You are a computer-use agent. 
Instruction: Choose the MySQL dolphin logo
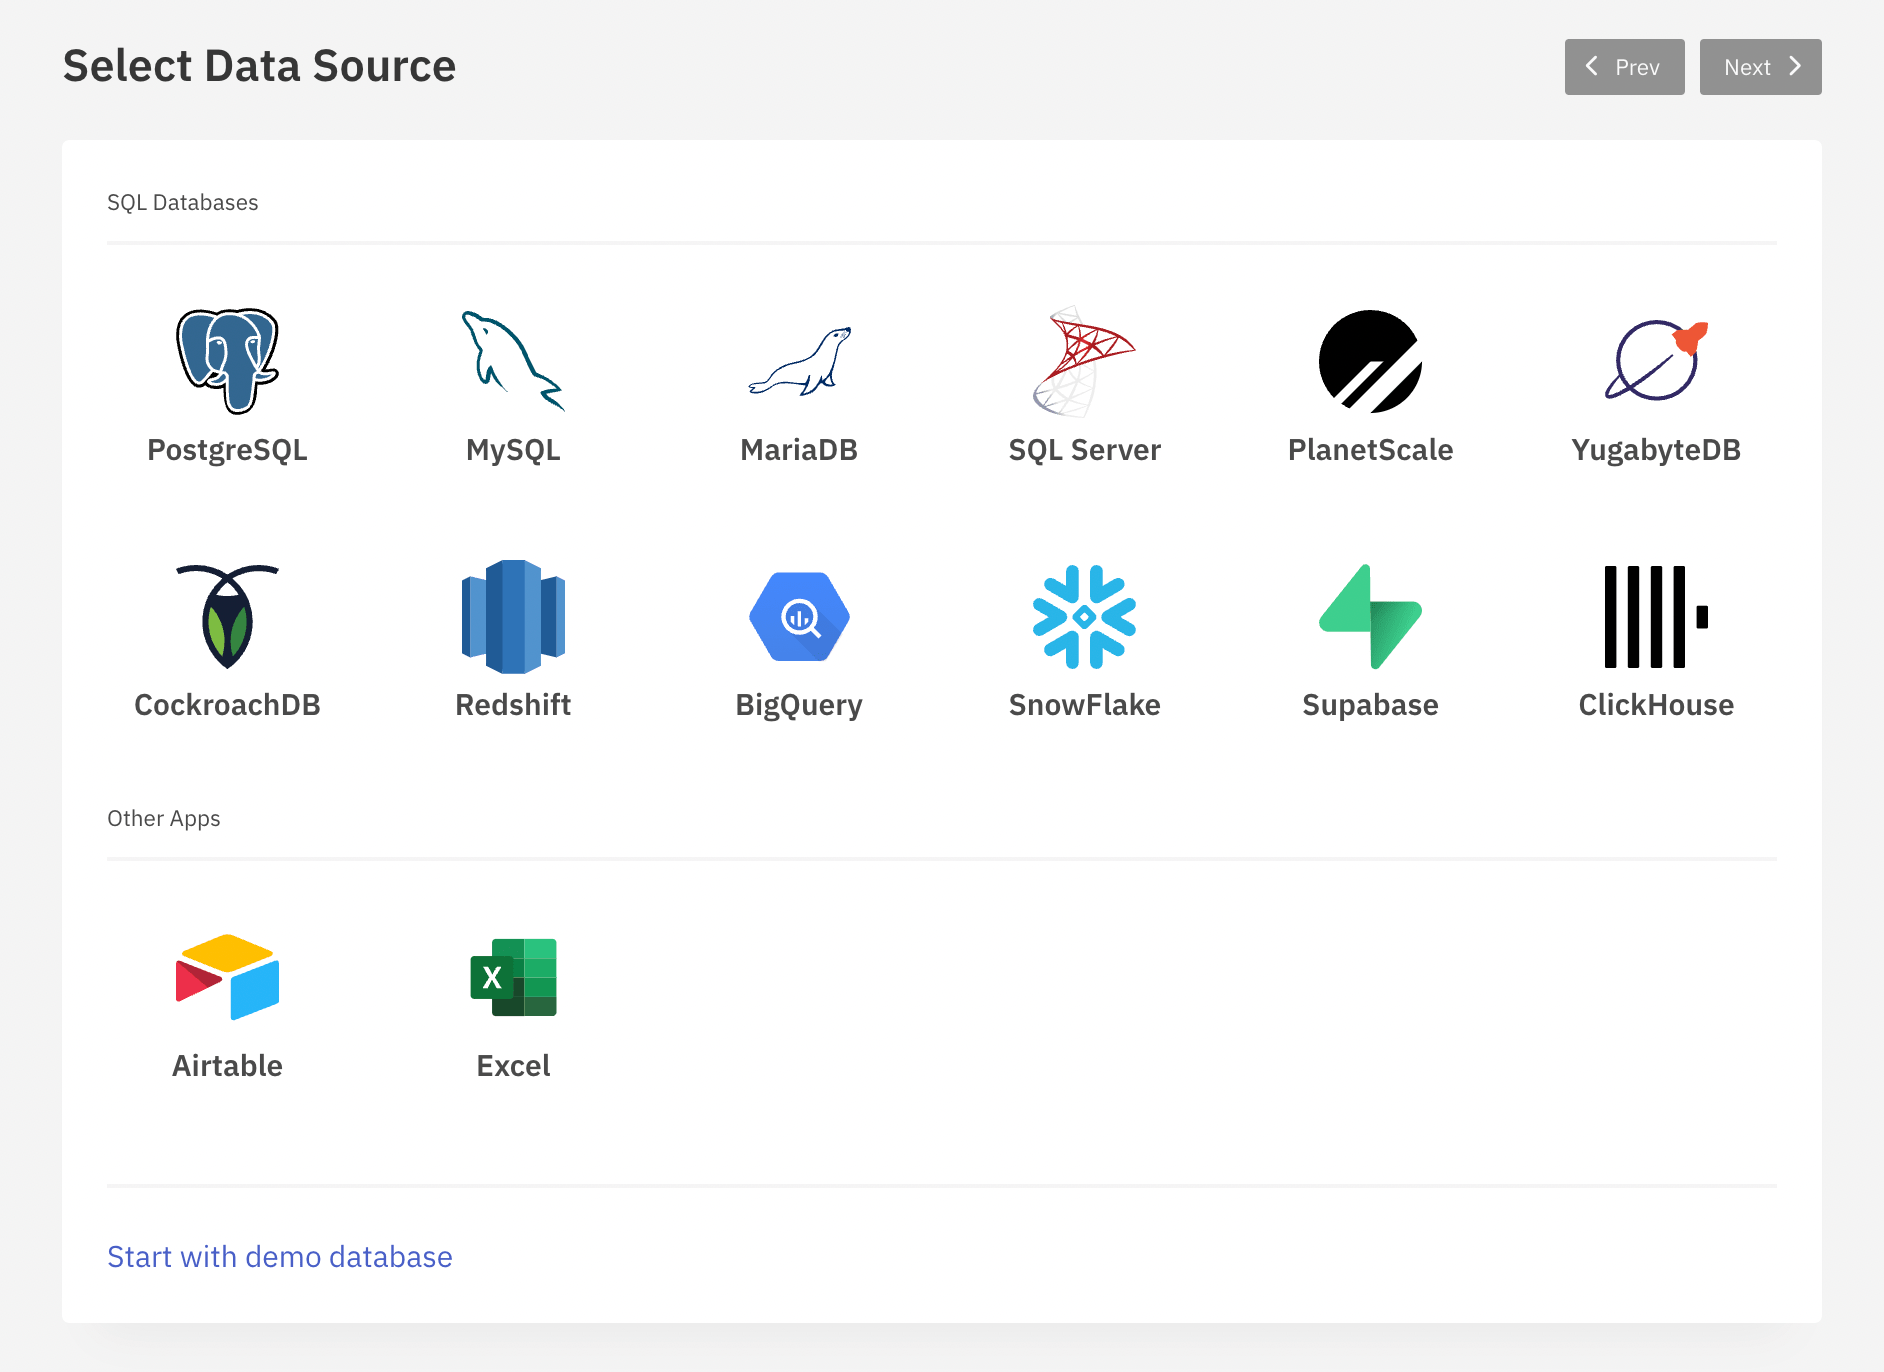(513, 361)
